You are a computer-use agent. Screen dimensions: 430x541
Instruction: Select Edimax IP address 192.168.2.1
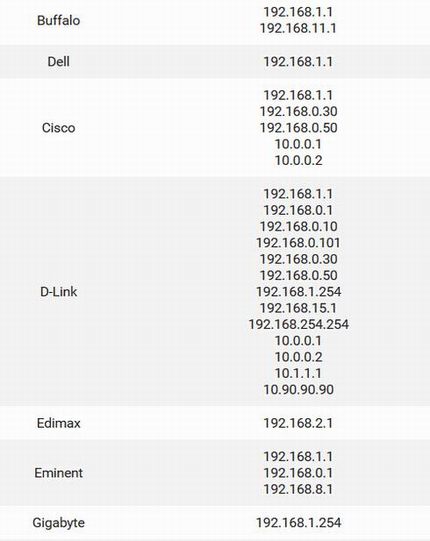click(x=298, y=423)
